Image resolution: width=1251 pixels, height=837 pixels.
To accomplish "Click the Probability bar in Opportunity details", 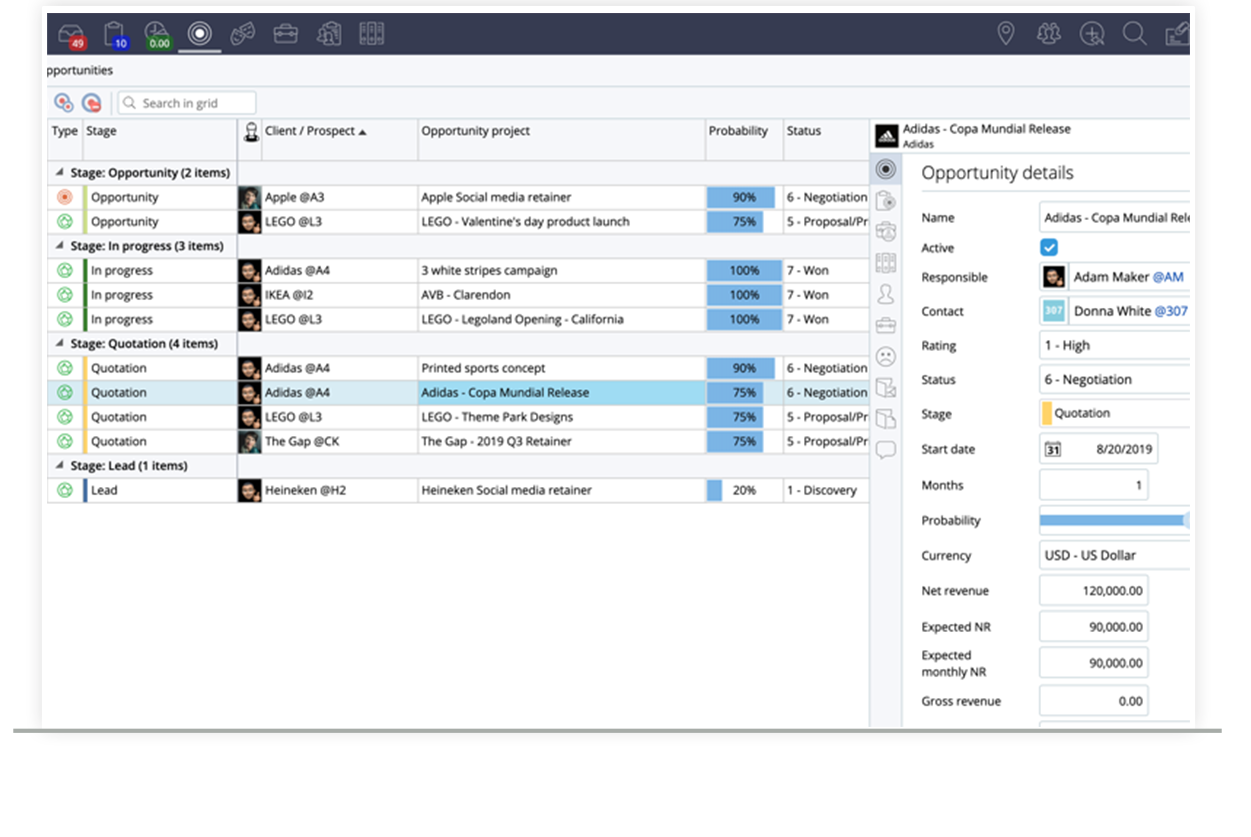I will coord(1113,520).
